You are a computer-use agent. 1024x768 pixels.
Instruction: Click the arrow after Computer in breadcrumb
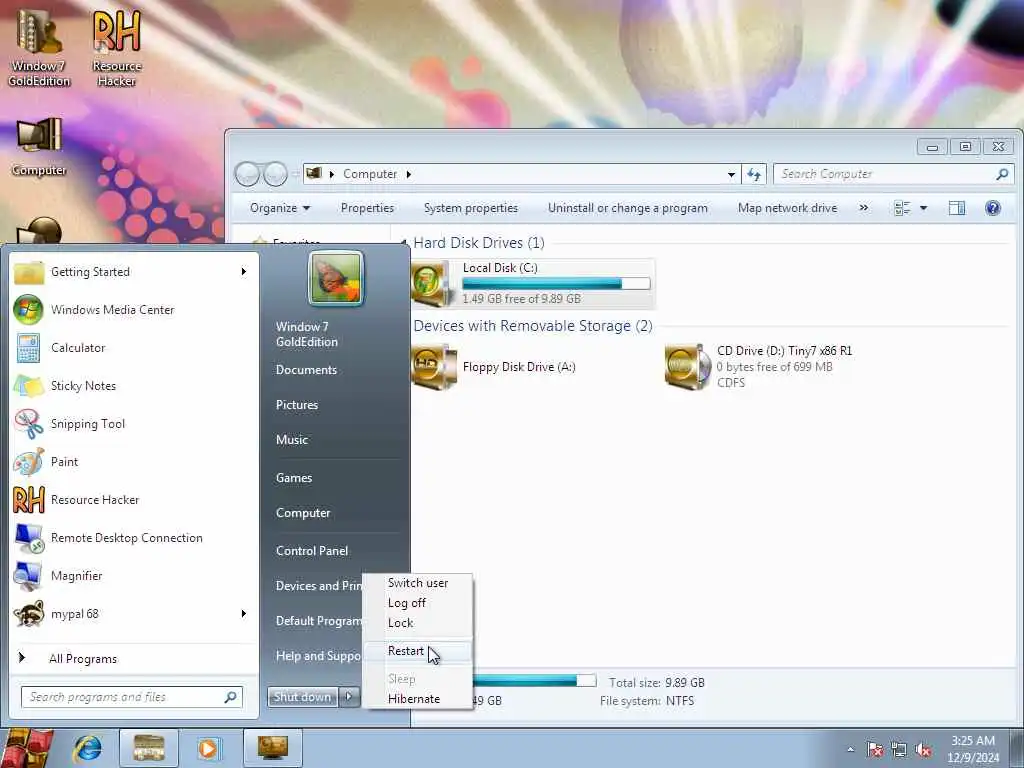409,174
